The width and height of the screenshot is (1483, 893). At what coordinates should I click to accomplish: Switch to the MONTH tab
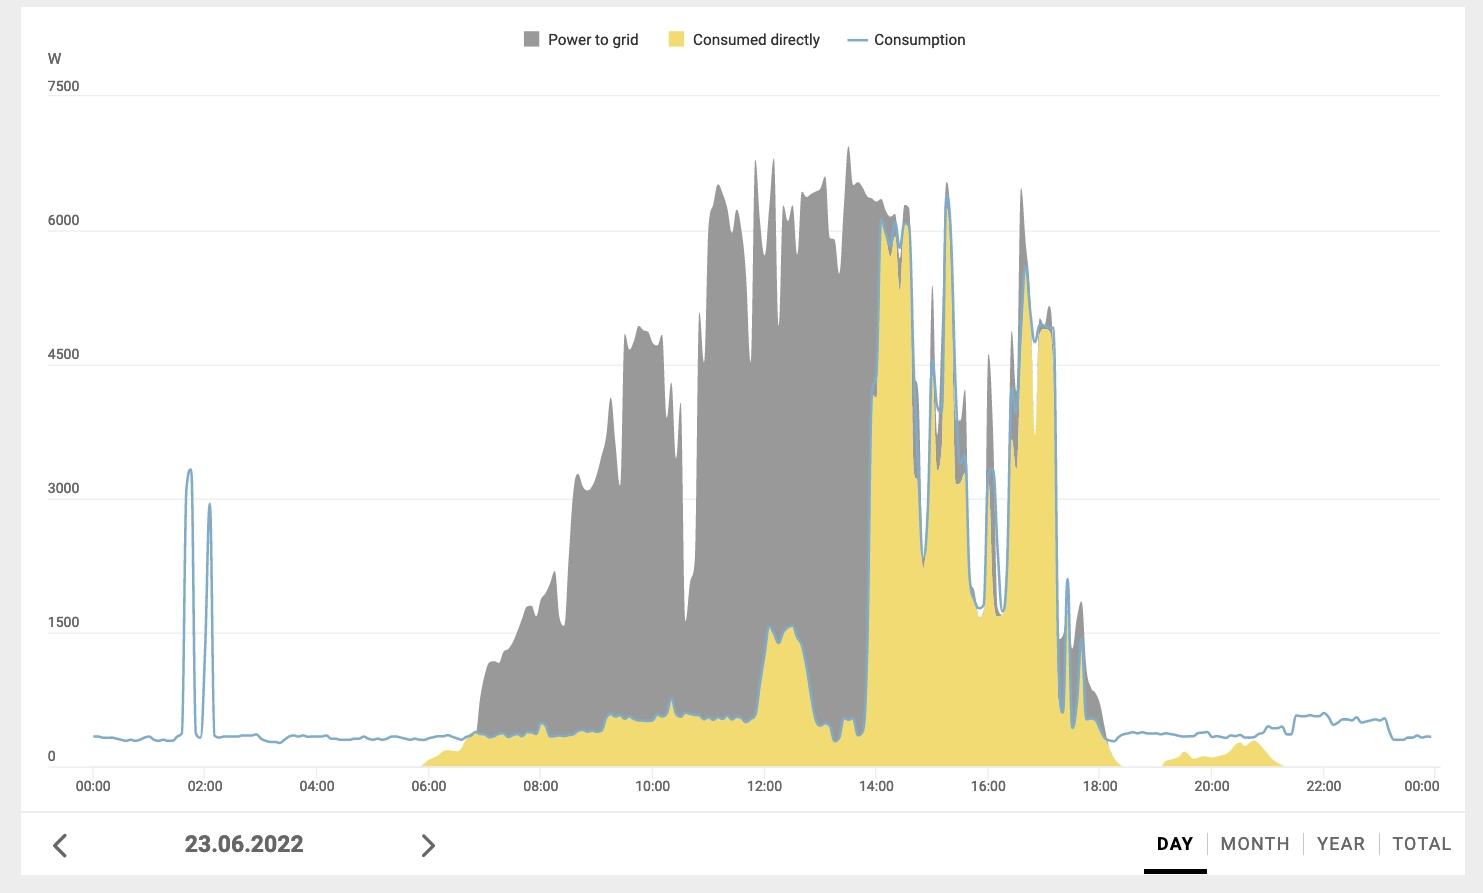point(1255,844)
